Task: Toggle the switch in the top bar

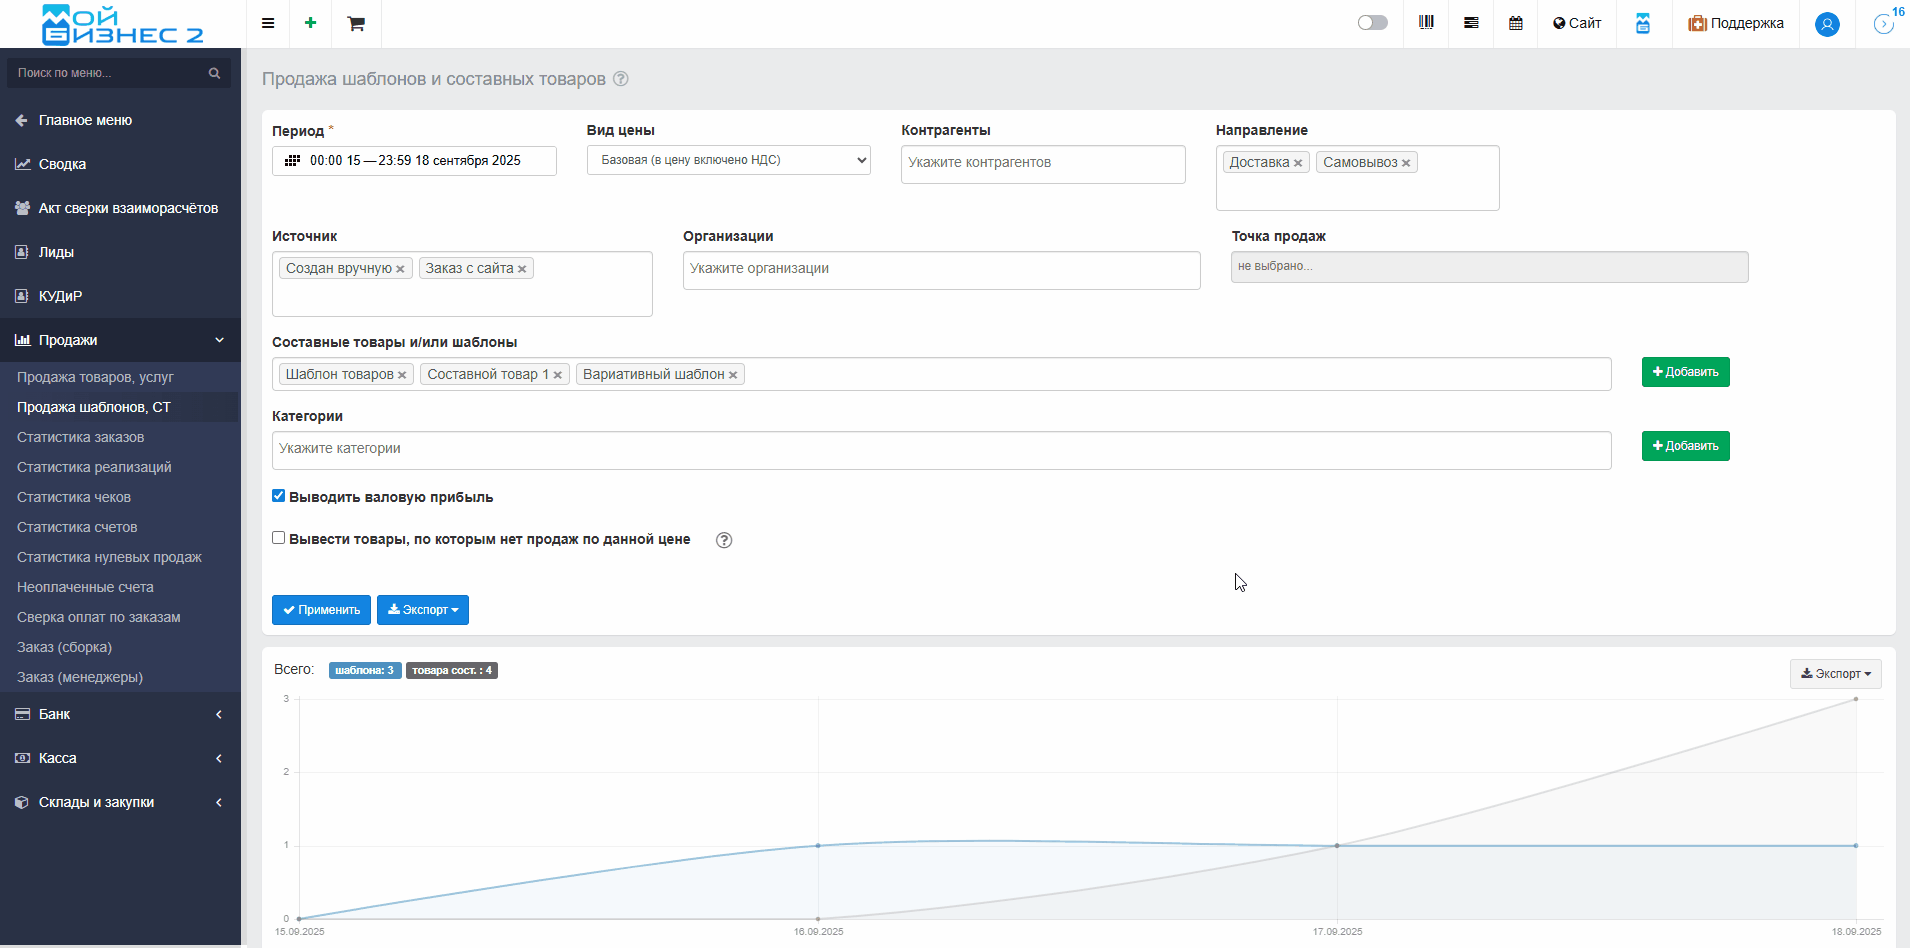Action: [1372, 23]
